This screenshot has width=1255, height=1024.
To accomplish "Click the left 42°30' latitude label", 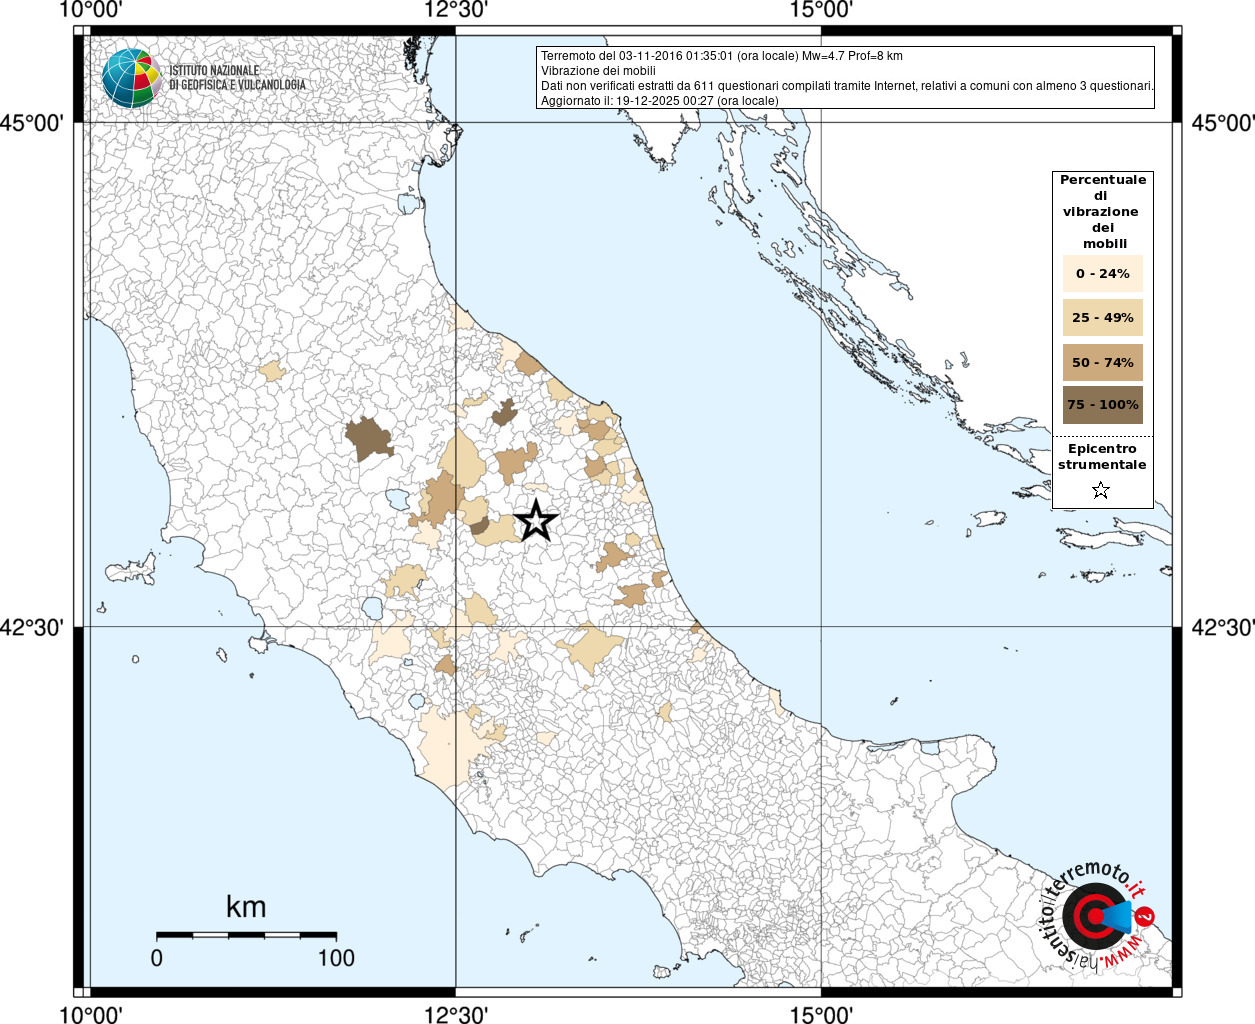I will point(32,627).
